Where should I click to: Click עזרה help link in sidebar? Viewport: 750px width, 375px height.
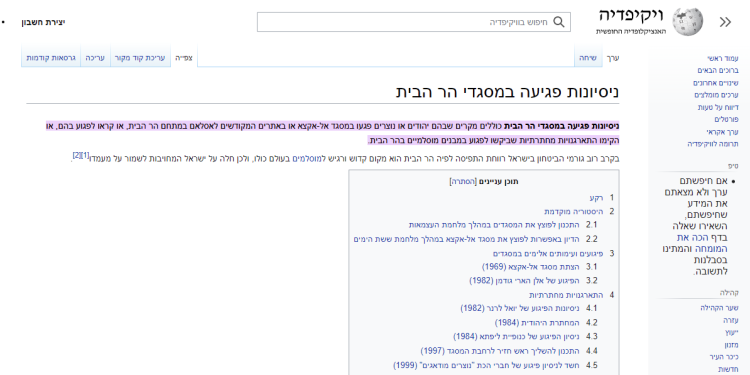731,320
